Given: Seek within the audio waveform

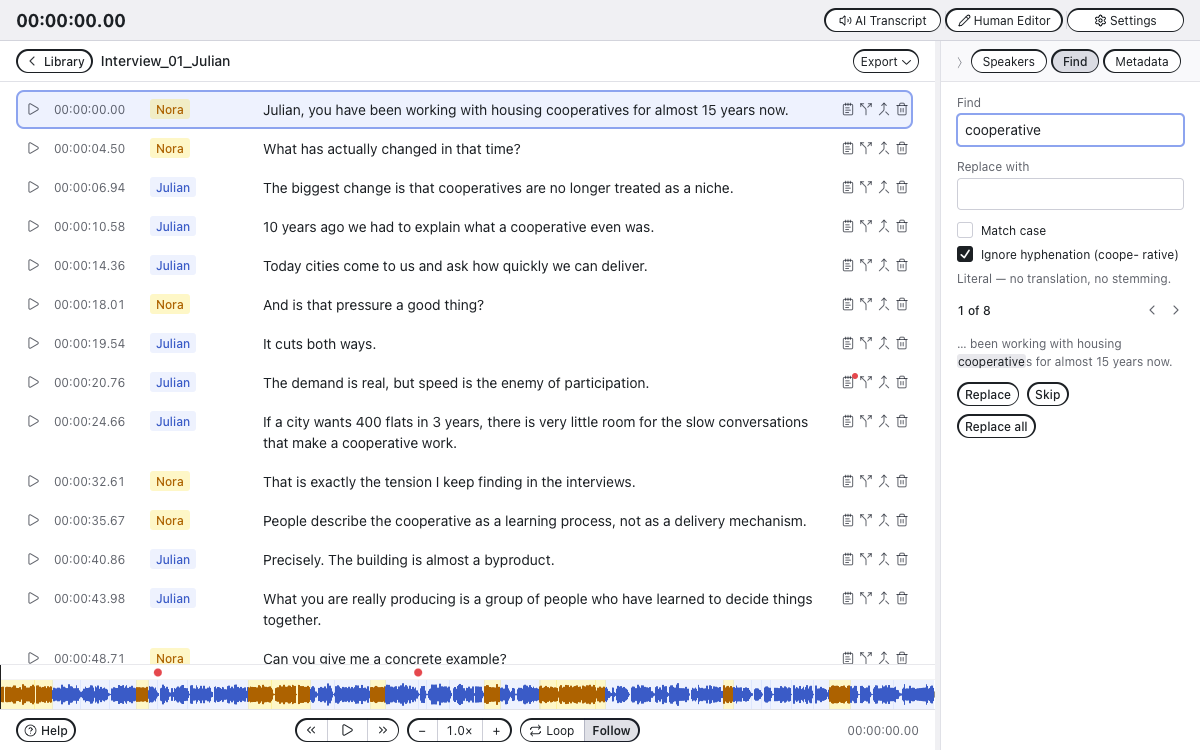Looking at the screenshot, I should 468,694.
